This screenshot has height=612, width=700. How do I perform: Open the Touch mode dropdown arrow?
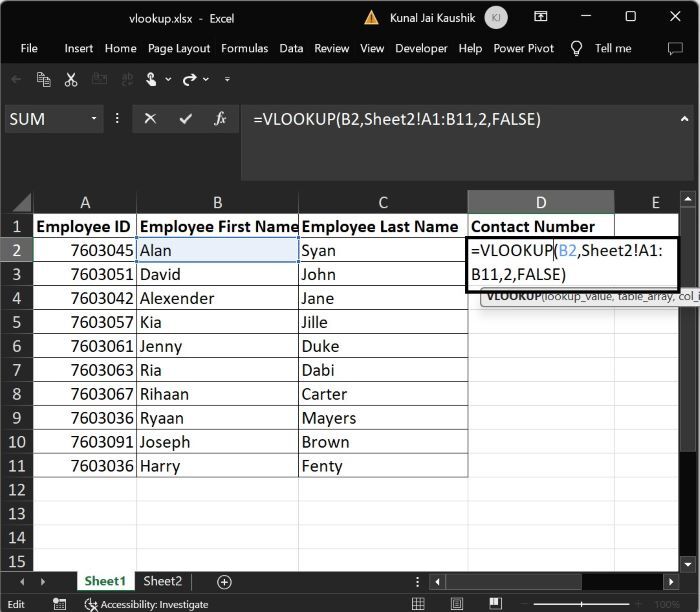pos(168,79)
